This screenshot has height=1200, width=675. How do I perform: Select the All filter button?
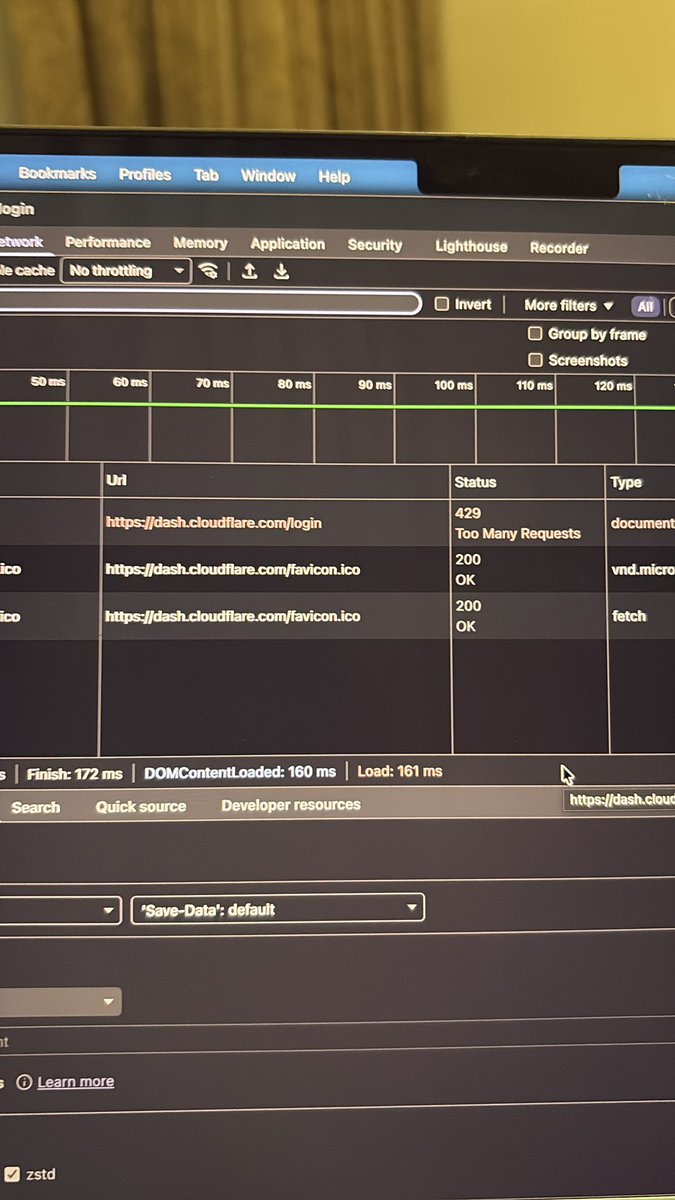[x=645, y=307]
